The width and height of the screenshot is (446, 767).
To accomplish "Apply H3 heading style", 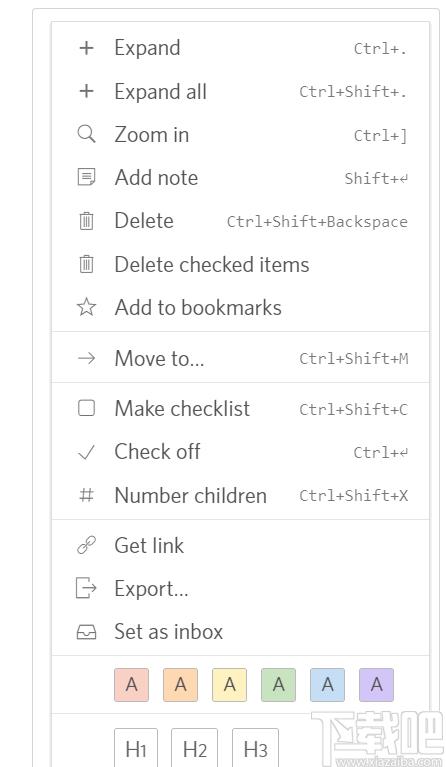I will (x=255, y=748).
